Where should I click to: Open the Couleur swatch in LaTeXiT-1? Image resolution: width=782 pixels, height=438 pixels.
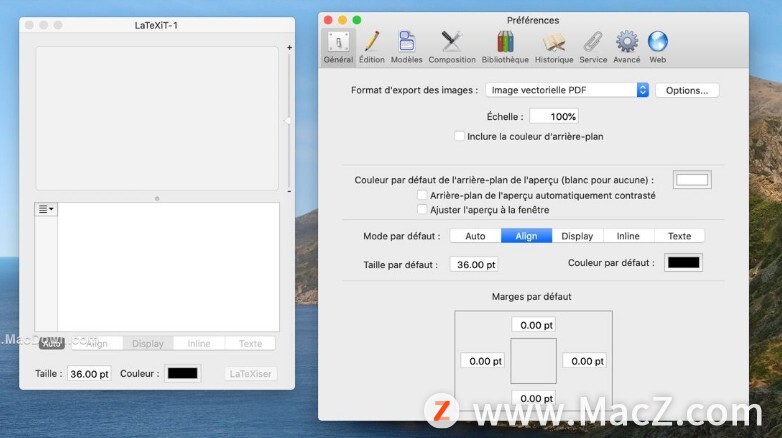(x=183, y=373)
